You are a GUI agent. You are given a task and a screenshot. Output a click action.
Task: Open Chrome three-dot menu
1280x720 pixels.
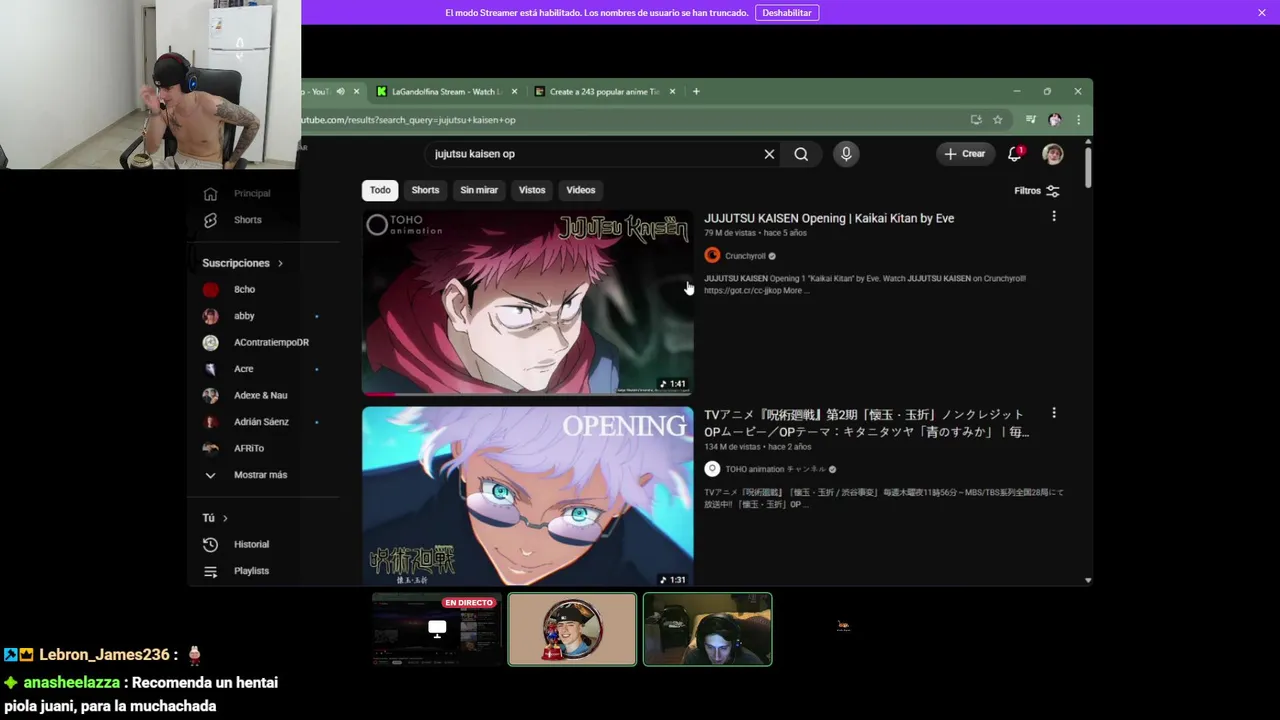click(x=1078, y=120)
